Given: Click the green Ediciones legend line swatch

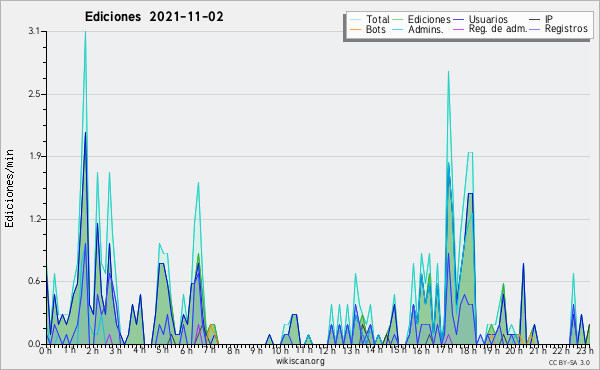Looking at the screenshot, I should [398, 20].
